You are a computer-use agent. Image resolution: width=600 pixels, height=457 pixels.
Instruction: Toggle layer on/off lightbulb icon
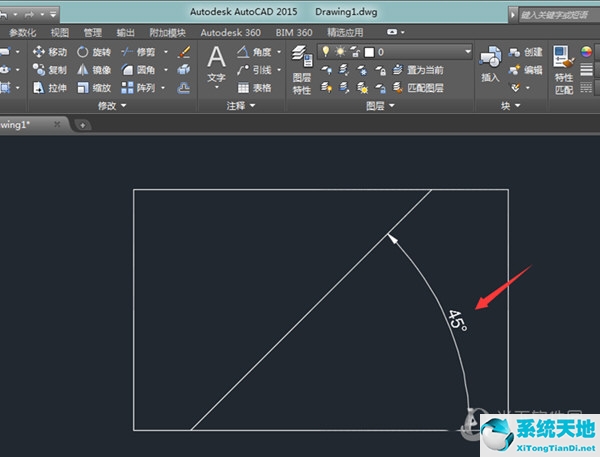[325, 51]
